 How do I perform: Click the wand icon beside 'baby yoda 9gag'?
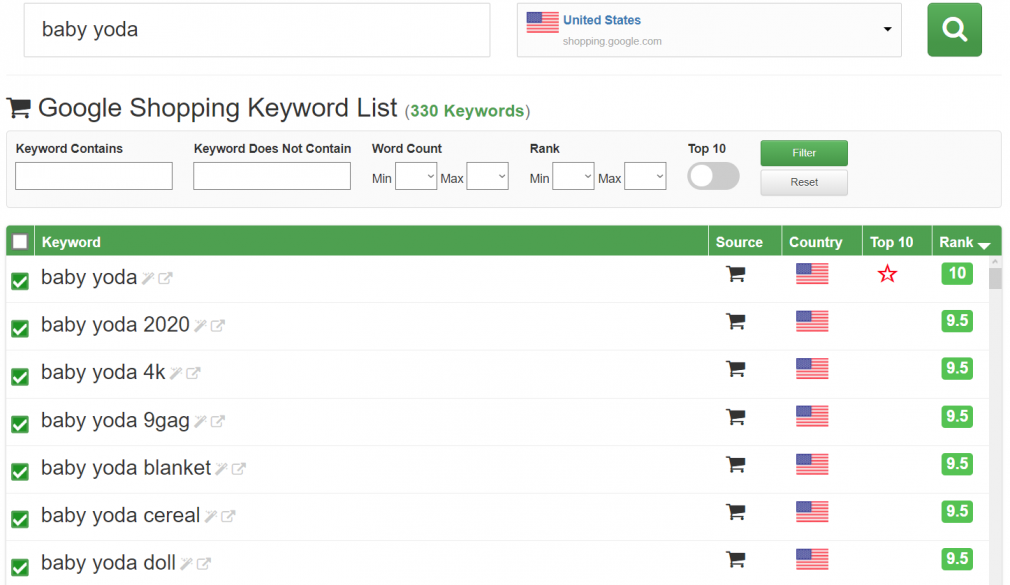click(x=200, y=421)
